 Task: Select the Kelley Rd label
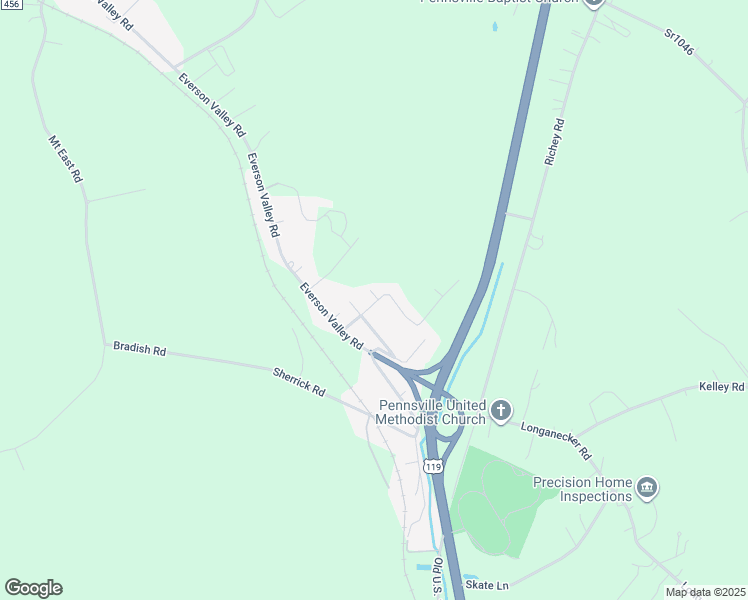tap(721, 386)
